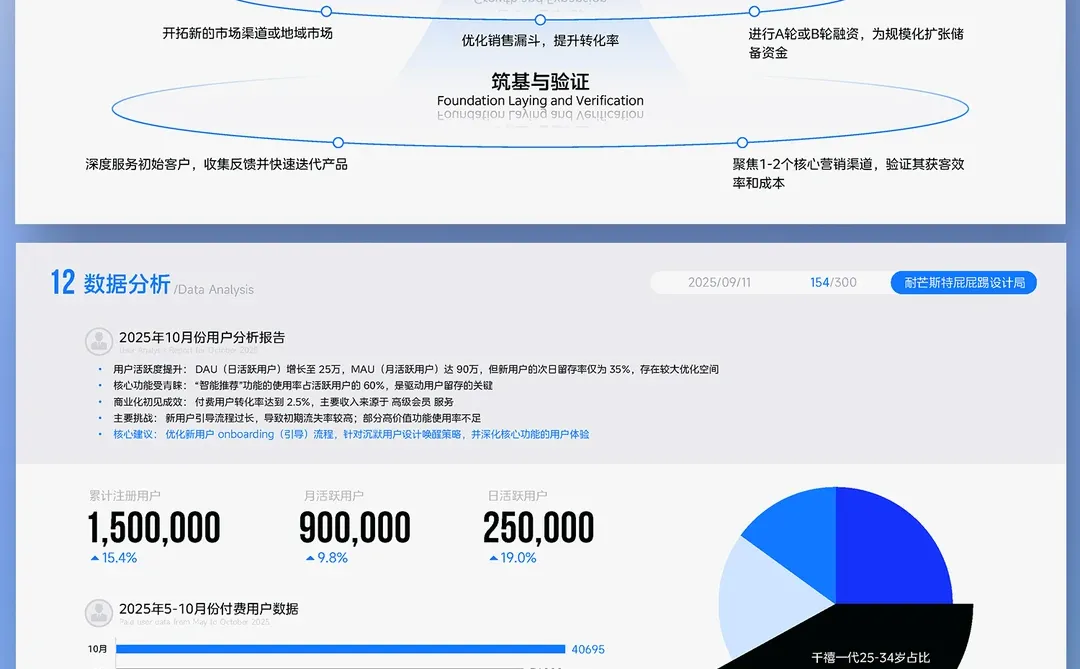This screenshot has height=669, width=1080.
Task: Click the up-triangle icon next to 15.4%
Action: point(95,558)
